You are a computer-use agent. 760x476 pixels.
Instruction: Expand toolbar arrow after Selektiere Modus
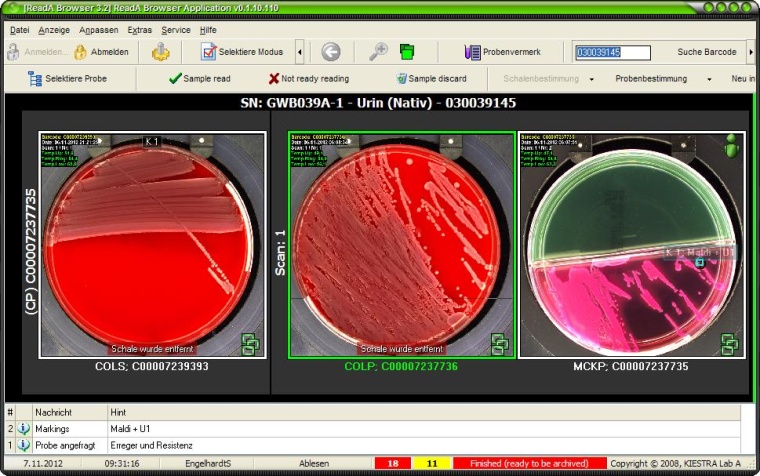point(300,52)
